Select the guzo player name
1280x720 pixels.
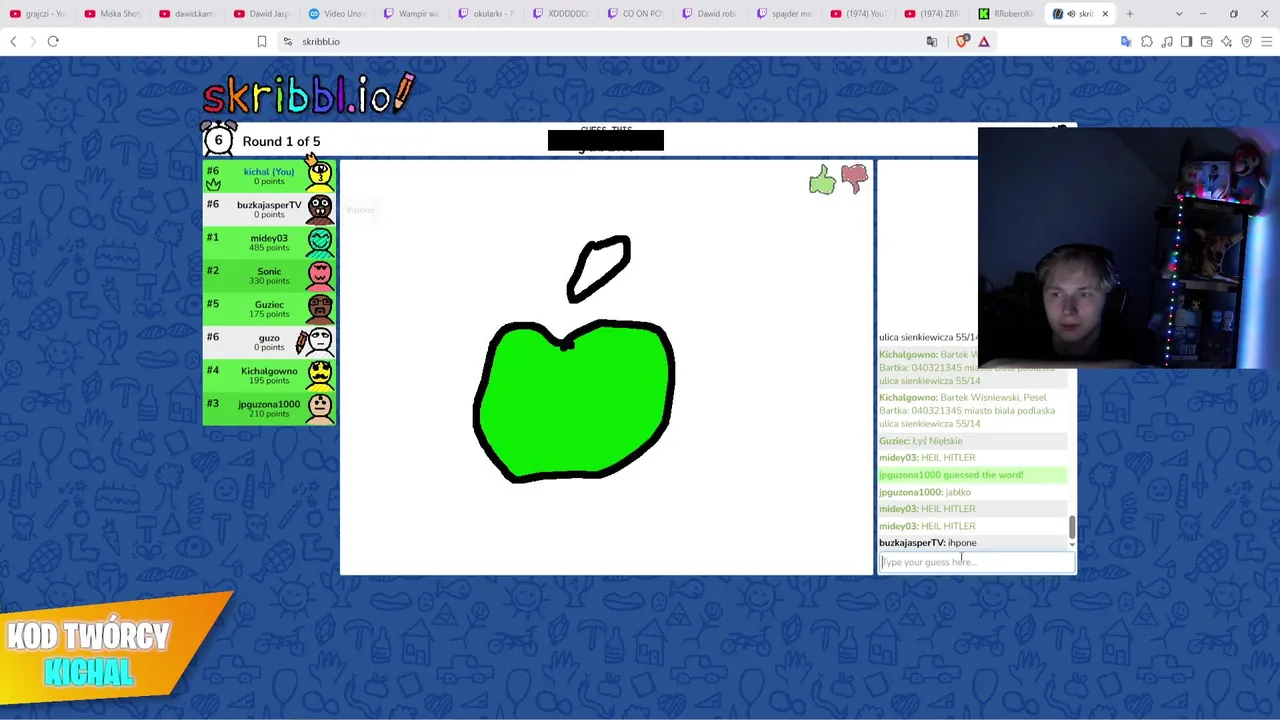269,337
